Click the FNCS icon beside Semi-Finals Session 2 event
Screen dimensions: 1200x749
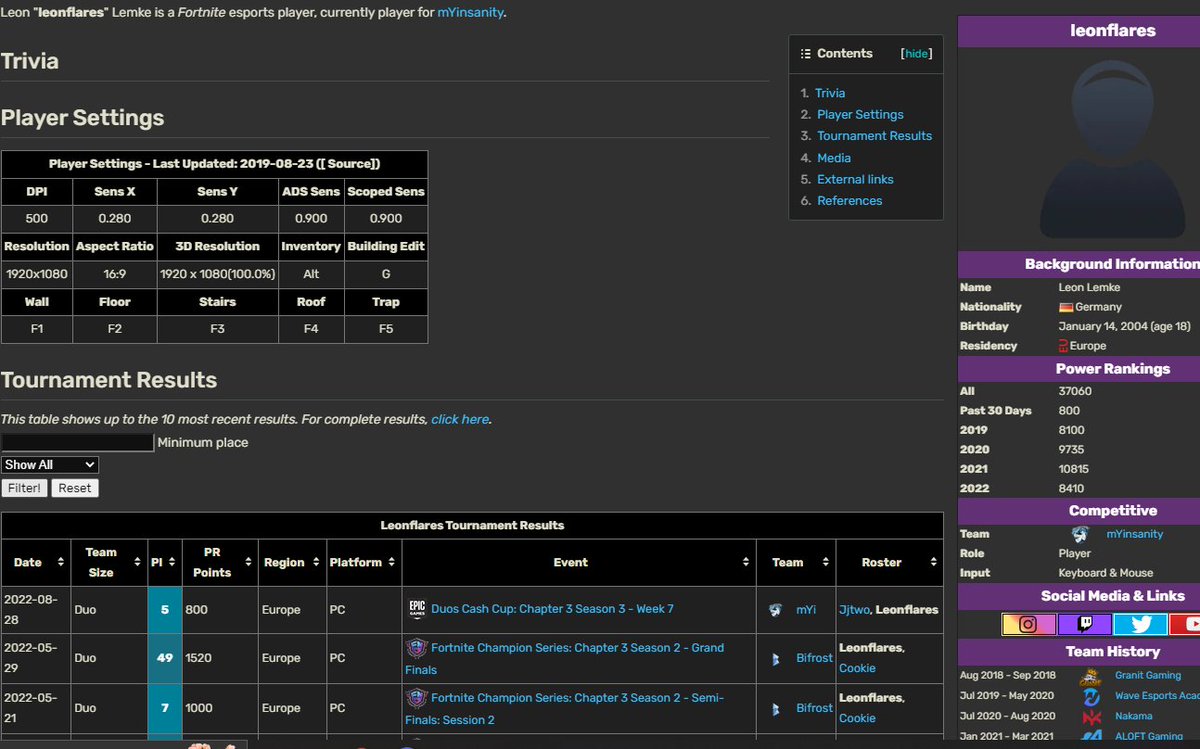(x=416, y=697)
